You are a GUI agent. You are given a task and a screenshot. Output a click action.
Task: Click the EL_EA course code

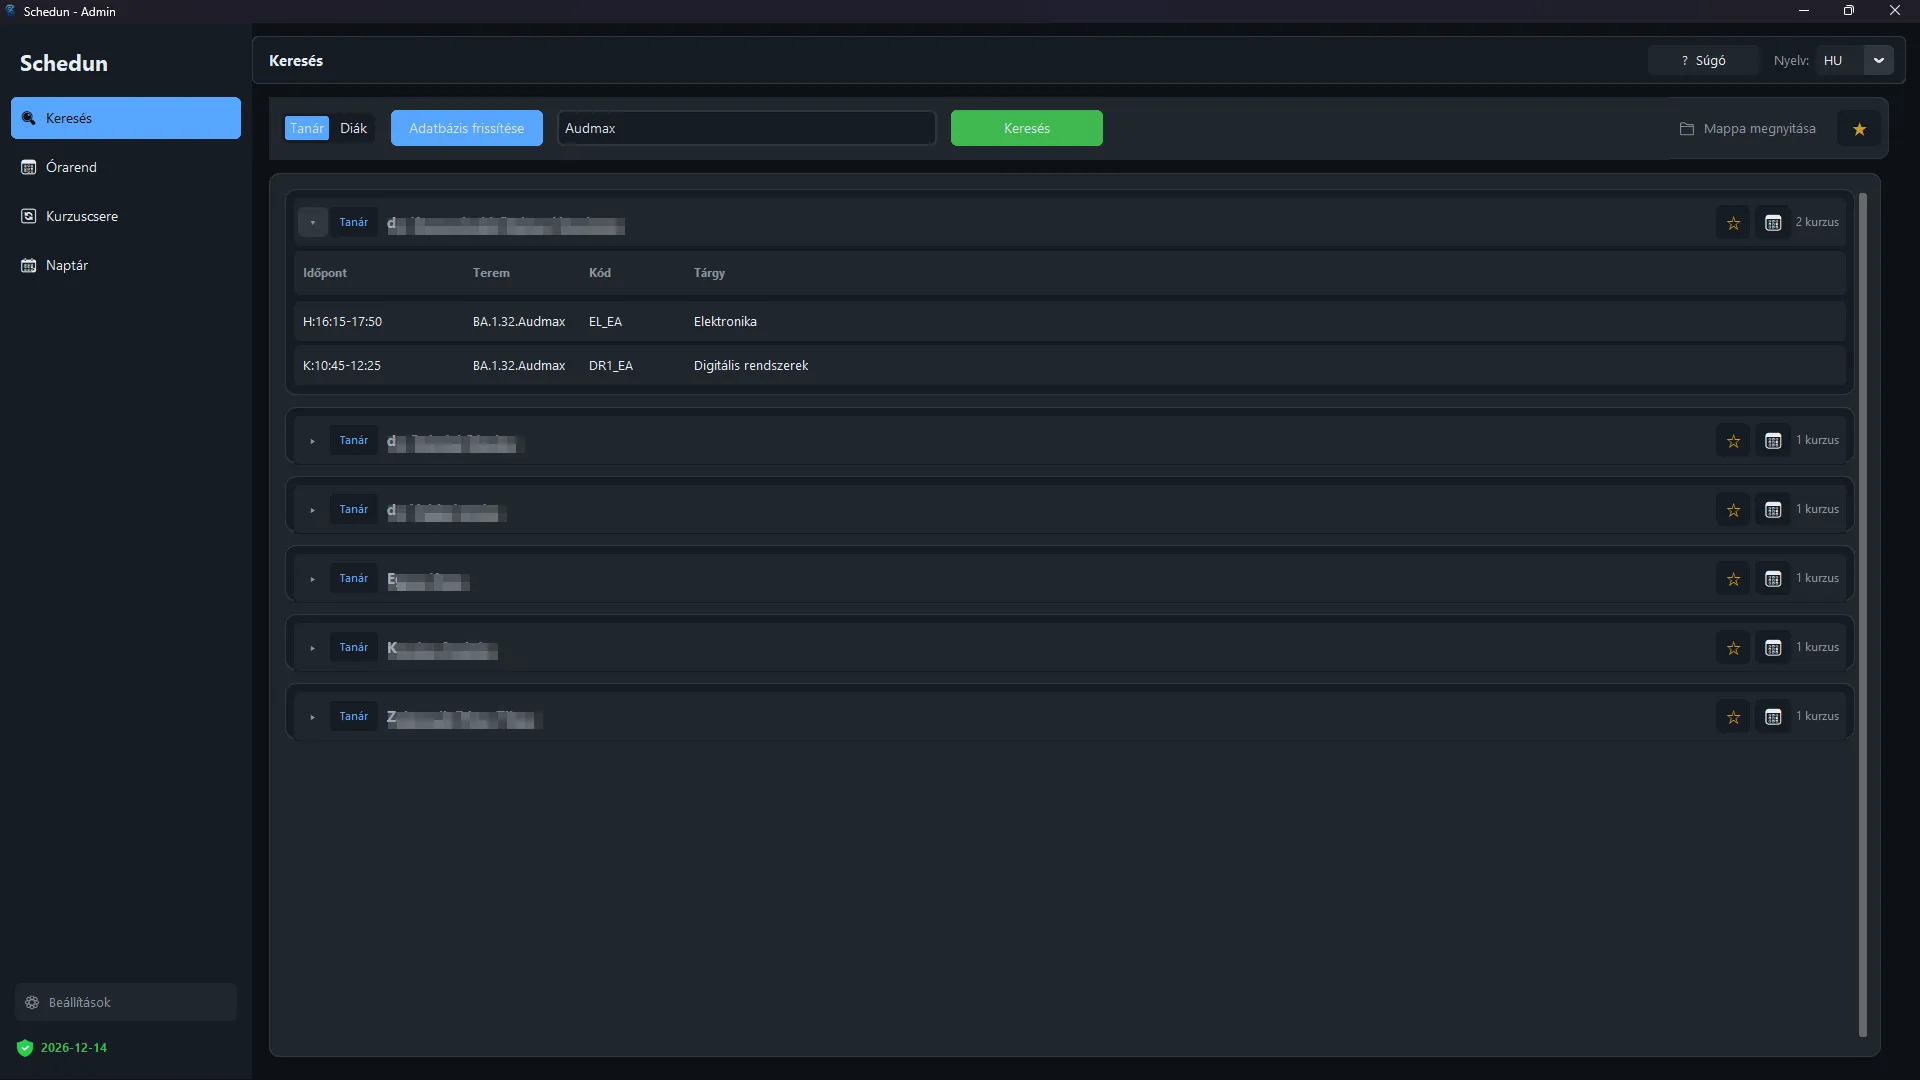click(605, 322)
